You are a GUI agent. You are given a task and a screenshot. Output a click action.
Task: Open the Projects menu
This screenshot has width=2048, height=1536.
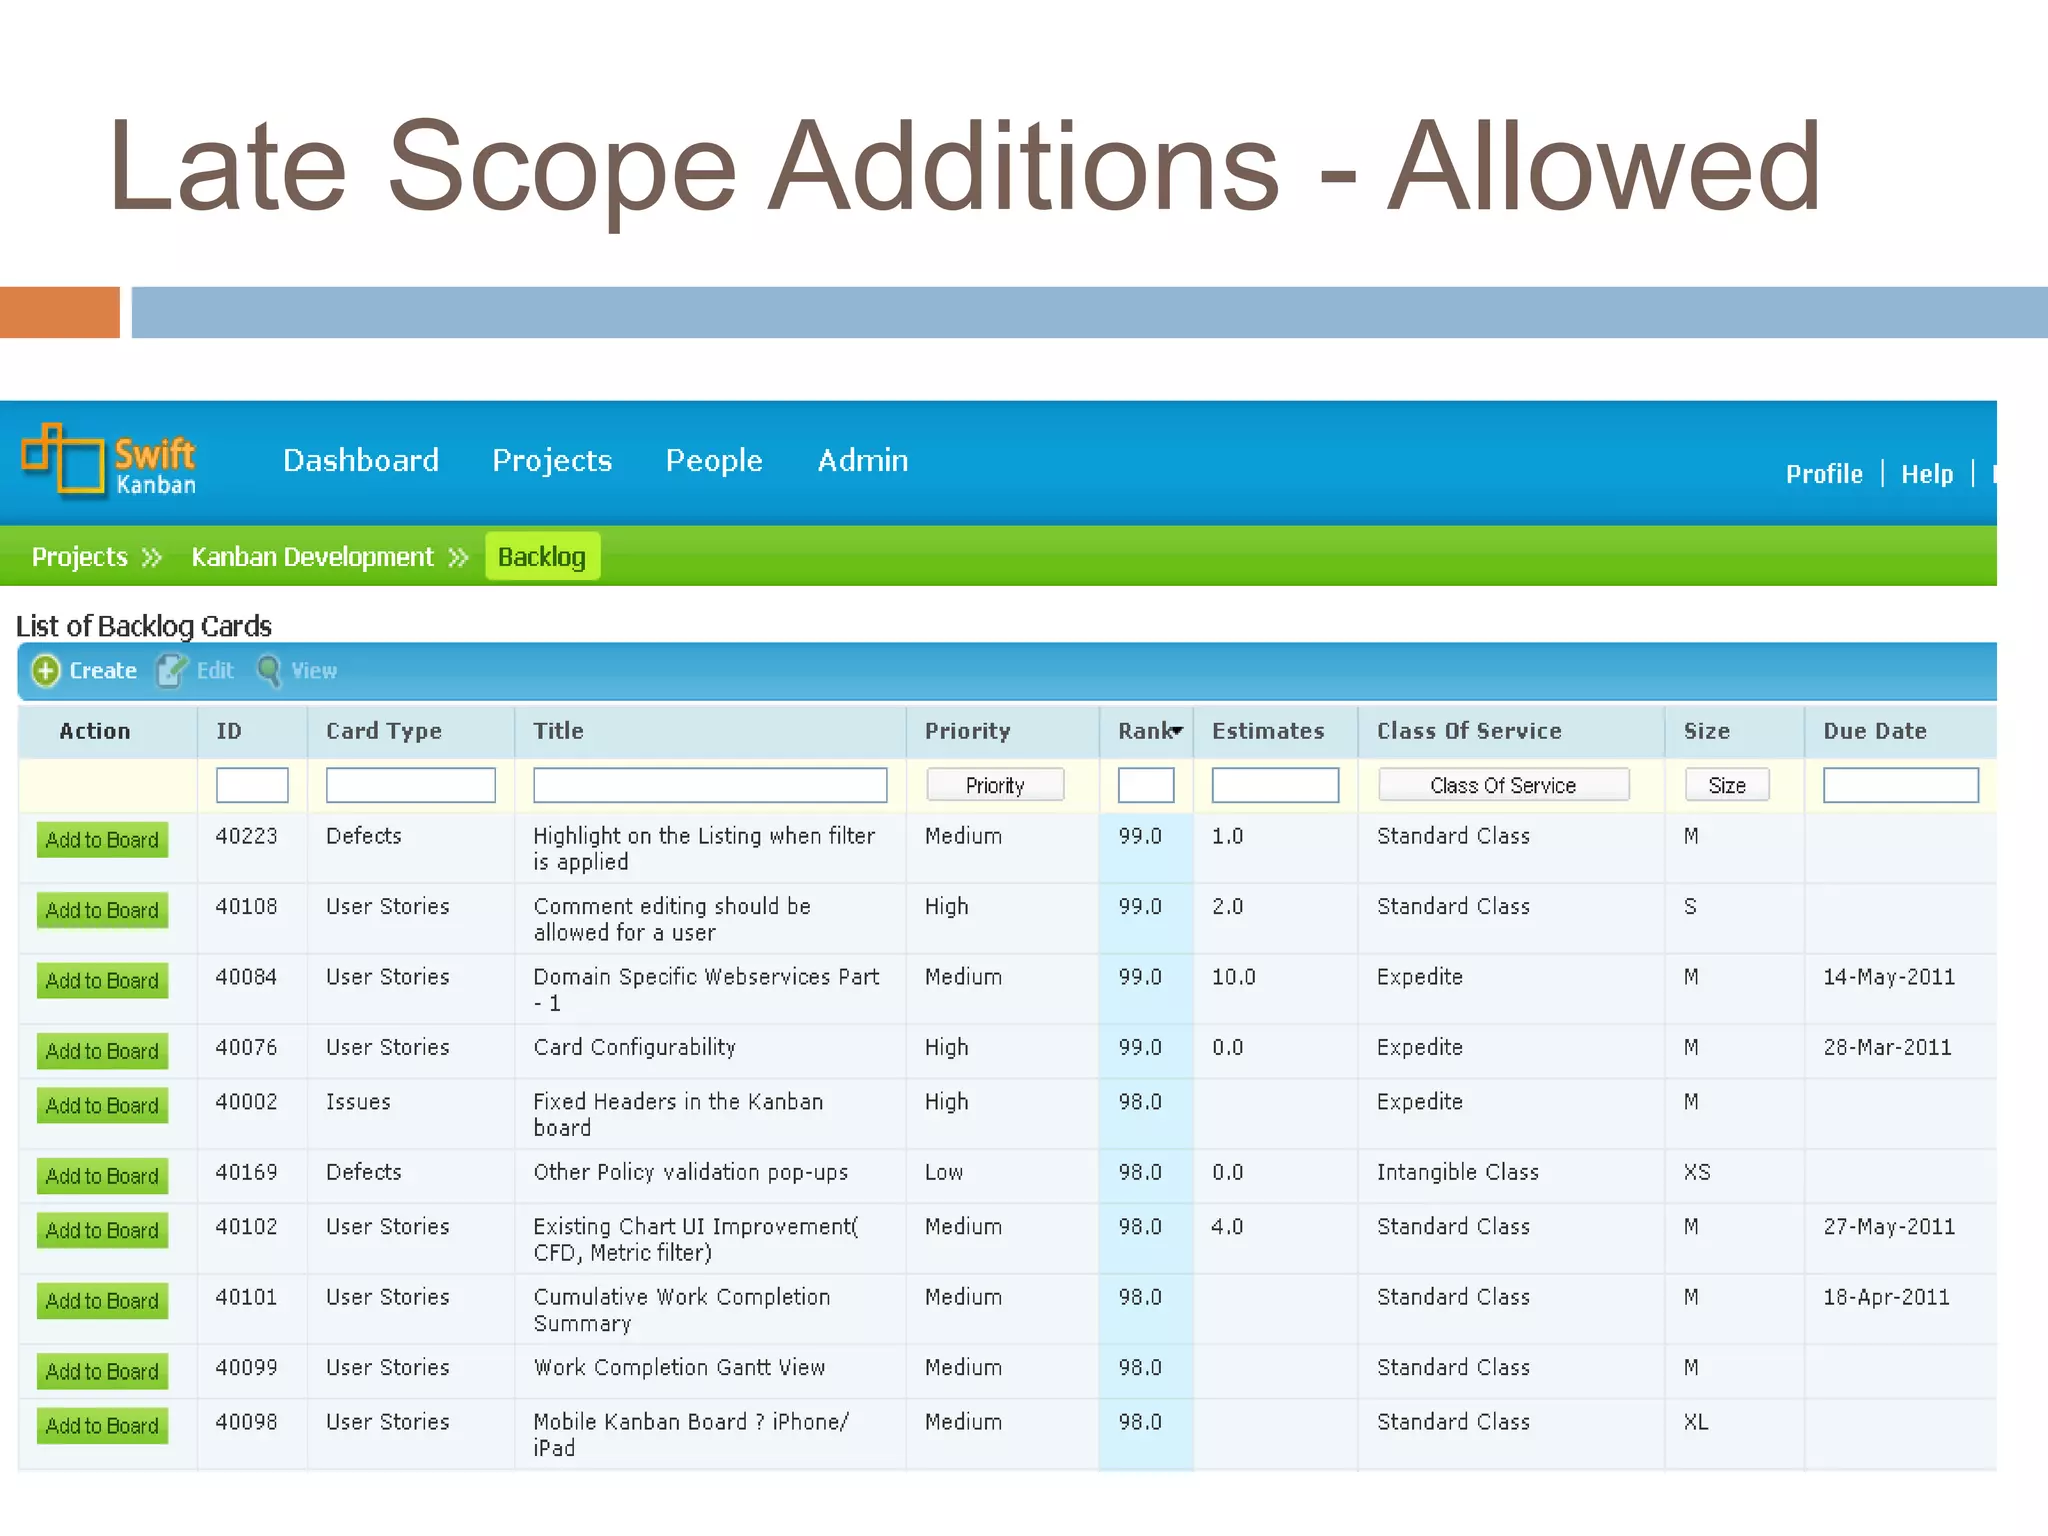[552, 460]
